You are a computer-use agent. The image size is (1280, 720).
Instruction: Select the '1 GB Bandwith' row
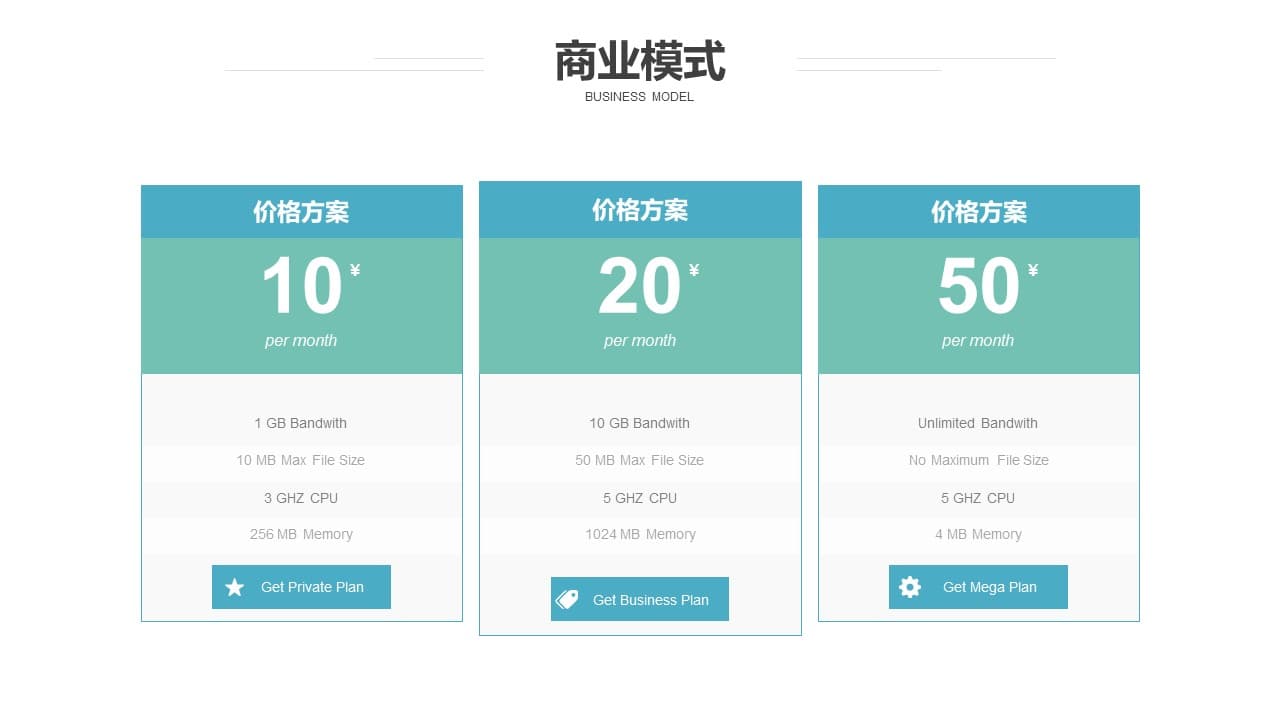coord(301,423)
